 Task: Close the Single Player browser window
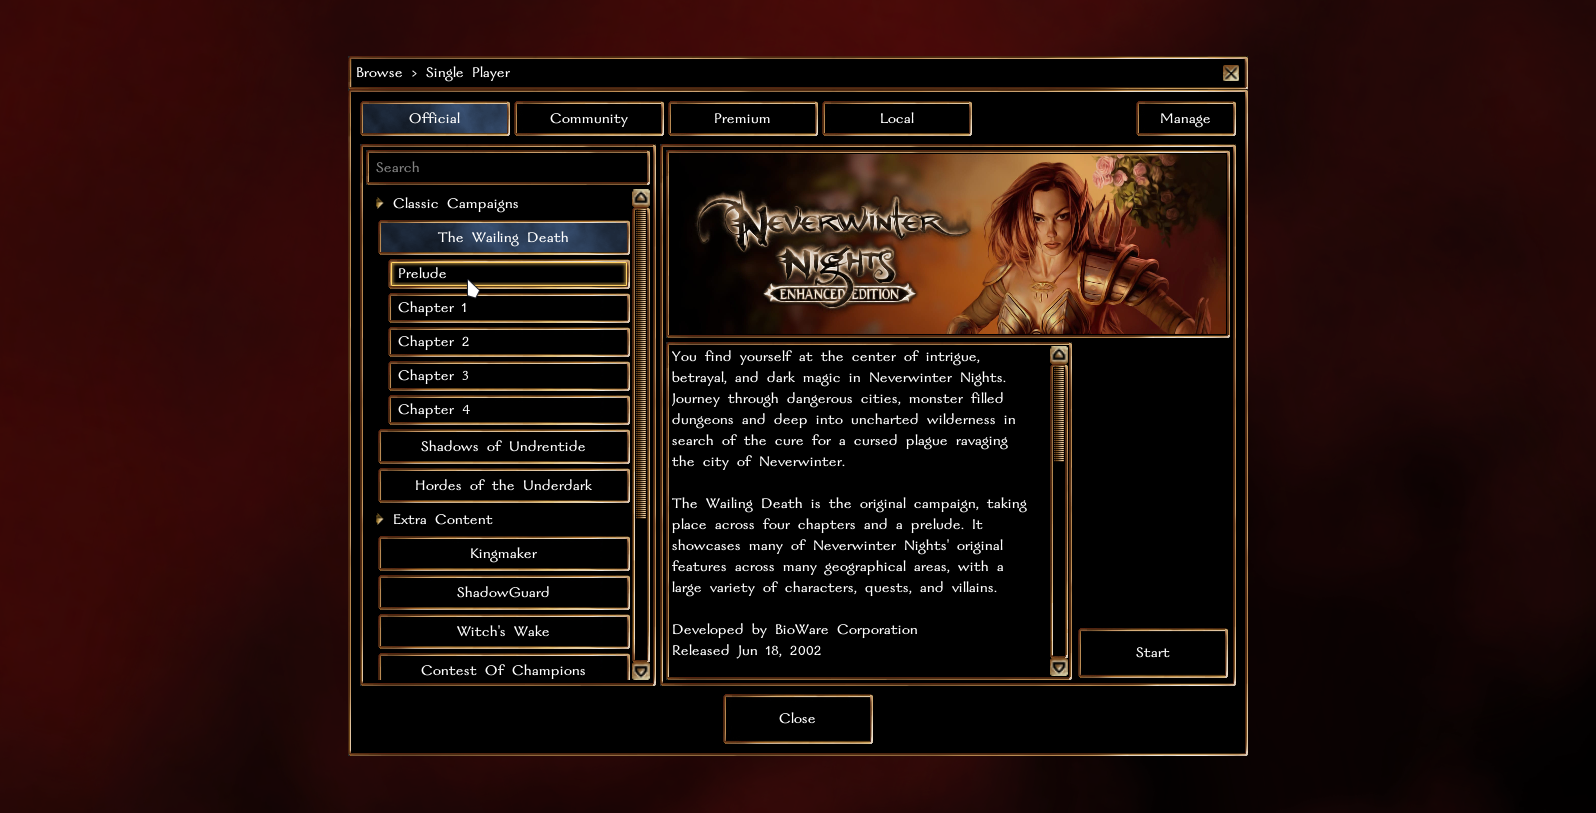[x=1231, y=73]
